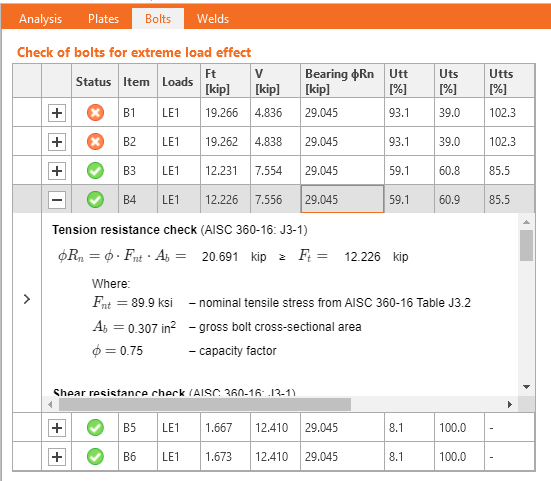Click the green check status for B6

point(95,456)
